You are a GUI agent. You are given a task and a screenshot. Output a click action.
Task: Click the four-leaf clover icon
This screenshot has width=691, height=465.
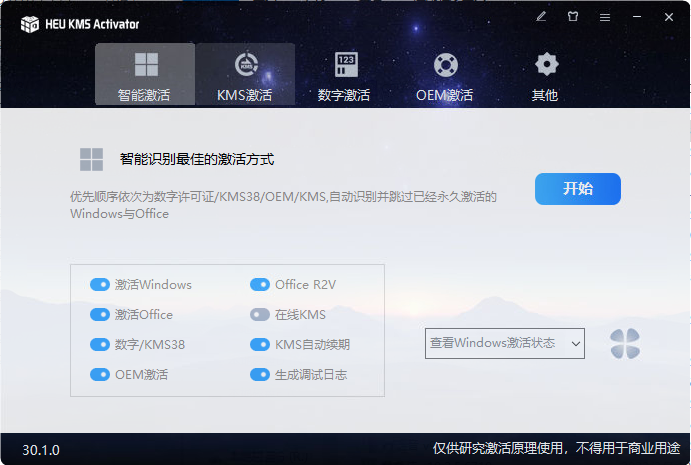point(625,344)
